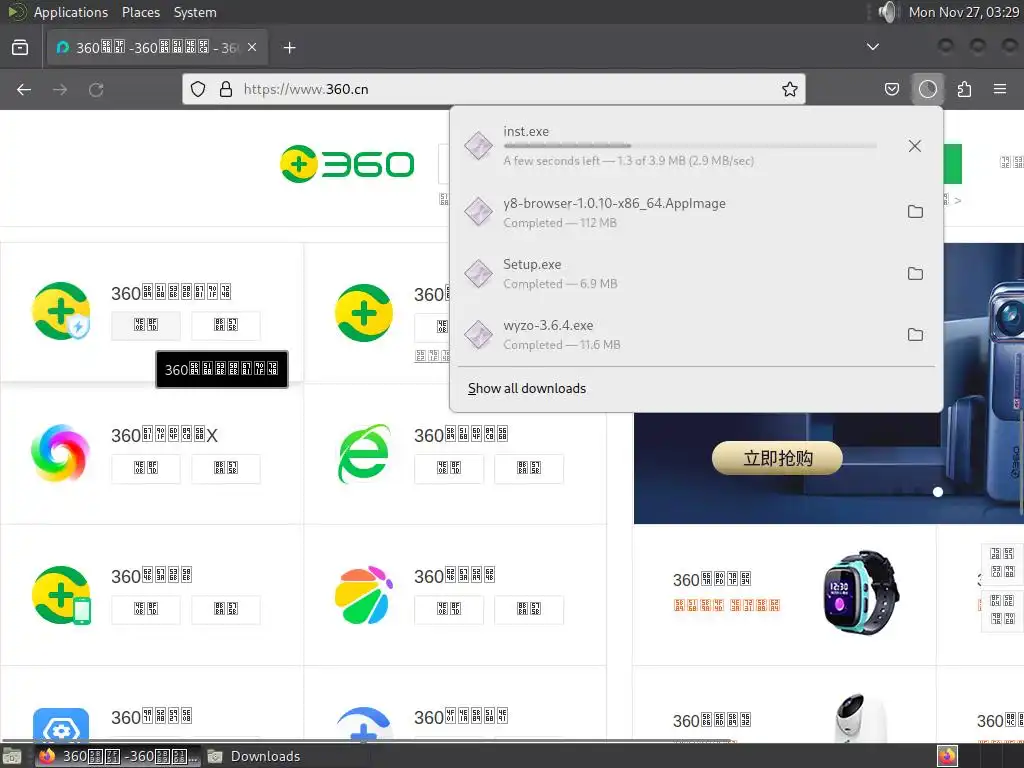Close the 360 browser tab

tap(252, 48)
